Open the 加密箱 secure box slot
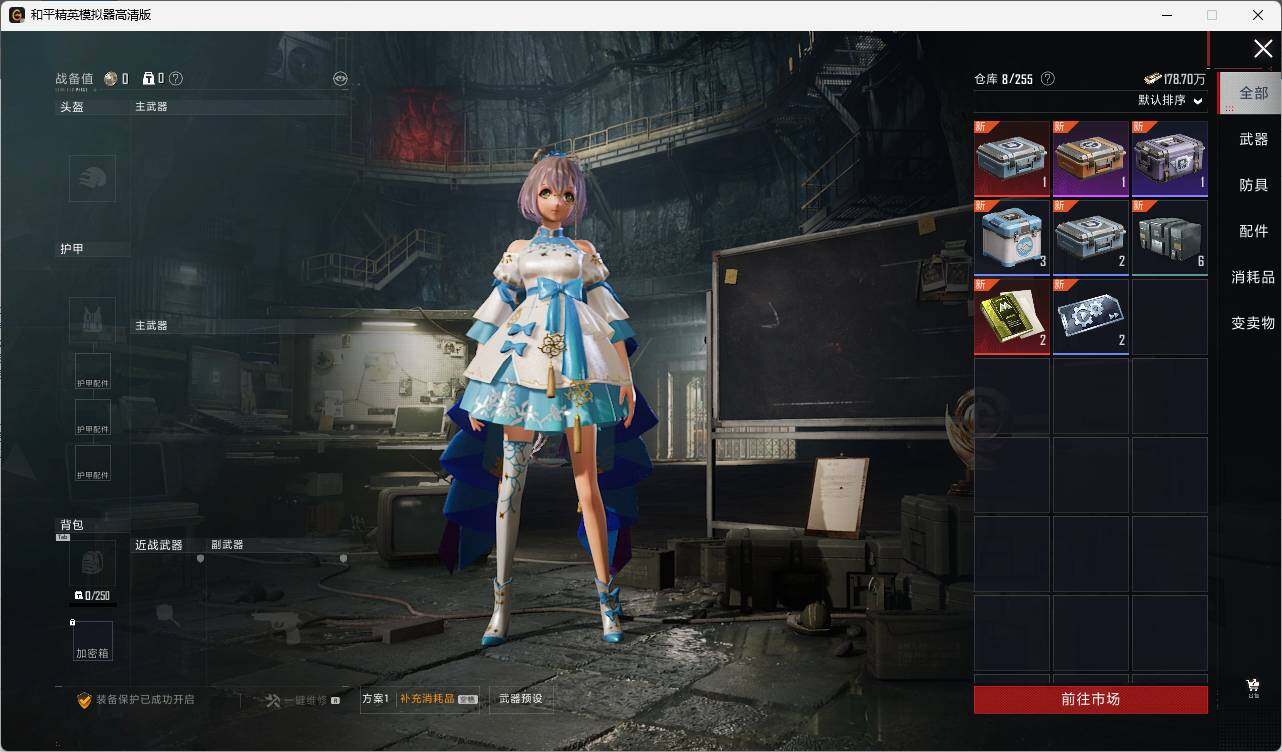Image resolution: width=1282 pixels, height=752 pixels. coord(93,641)
